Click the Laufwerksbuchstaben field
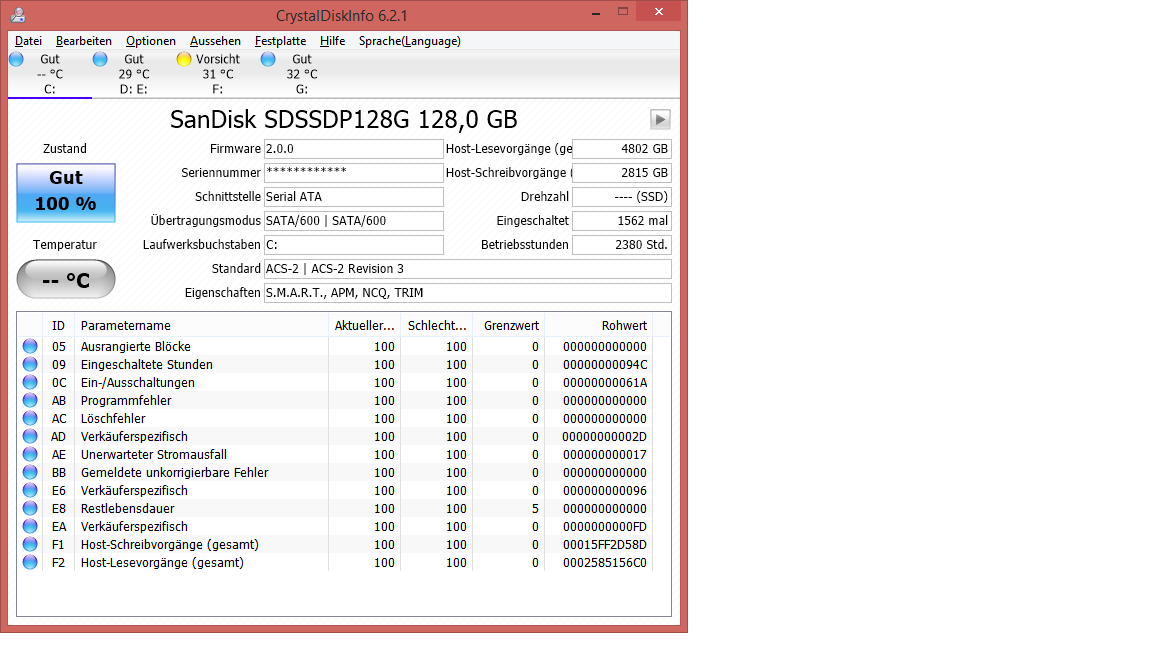 (353, 245)
